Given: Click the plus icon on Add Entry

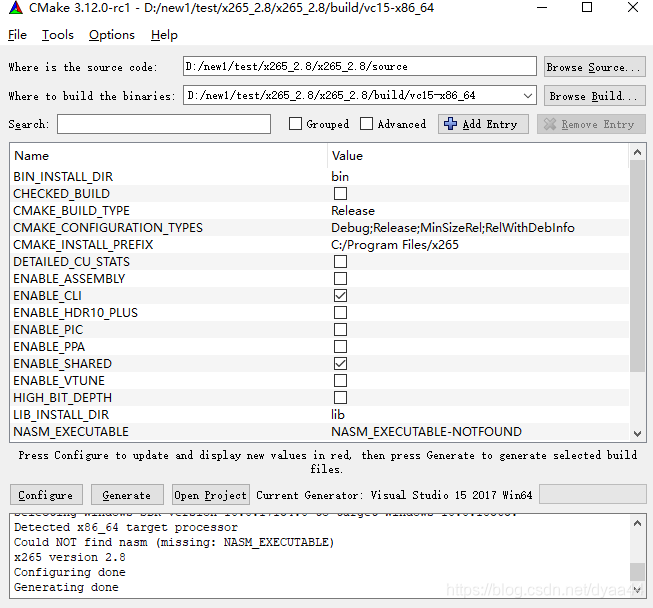Looking at the screenshot, I should (x=450, y=124).
